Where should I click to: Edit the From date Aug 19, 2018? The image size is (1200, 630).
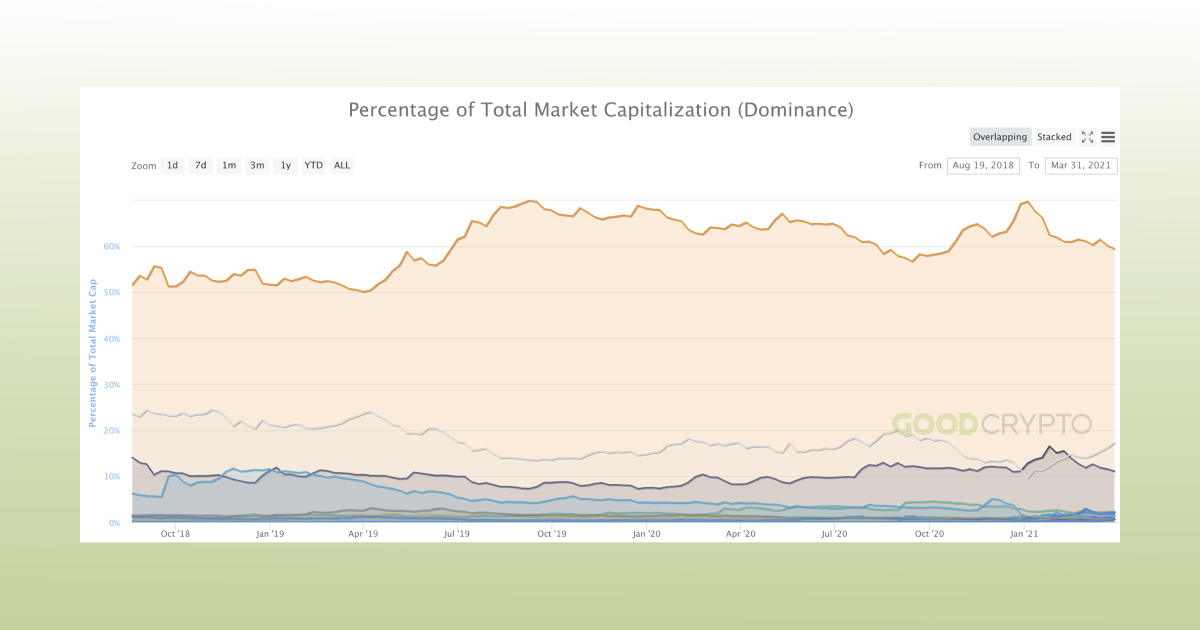tap(981, 165)
